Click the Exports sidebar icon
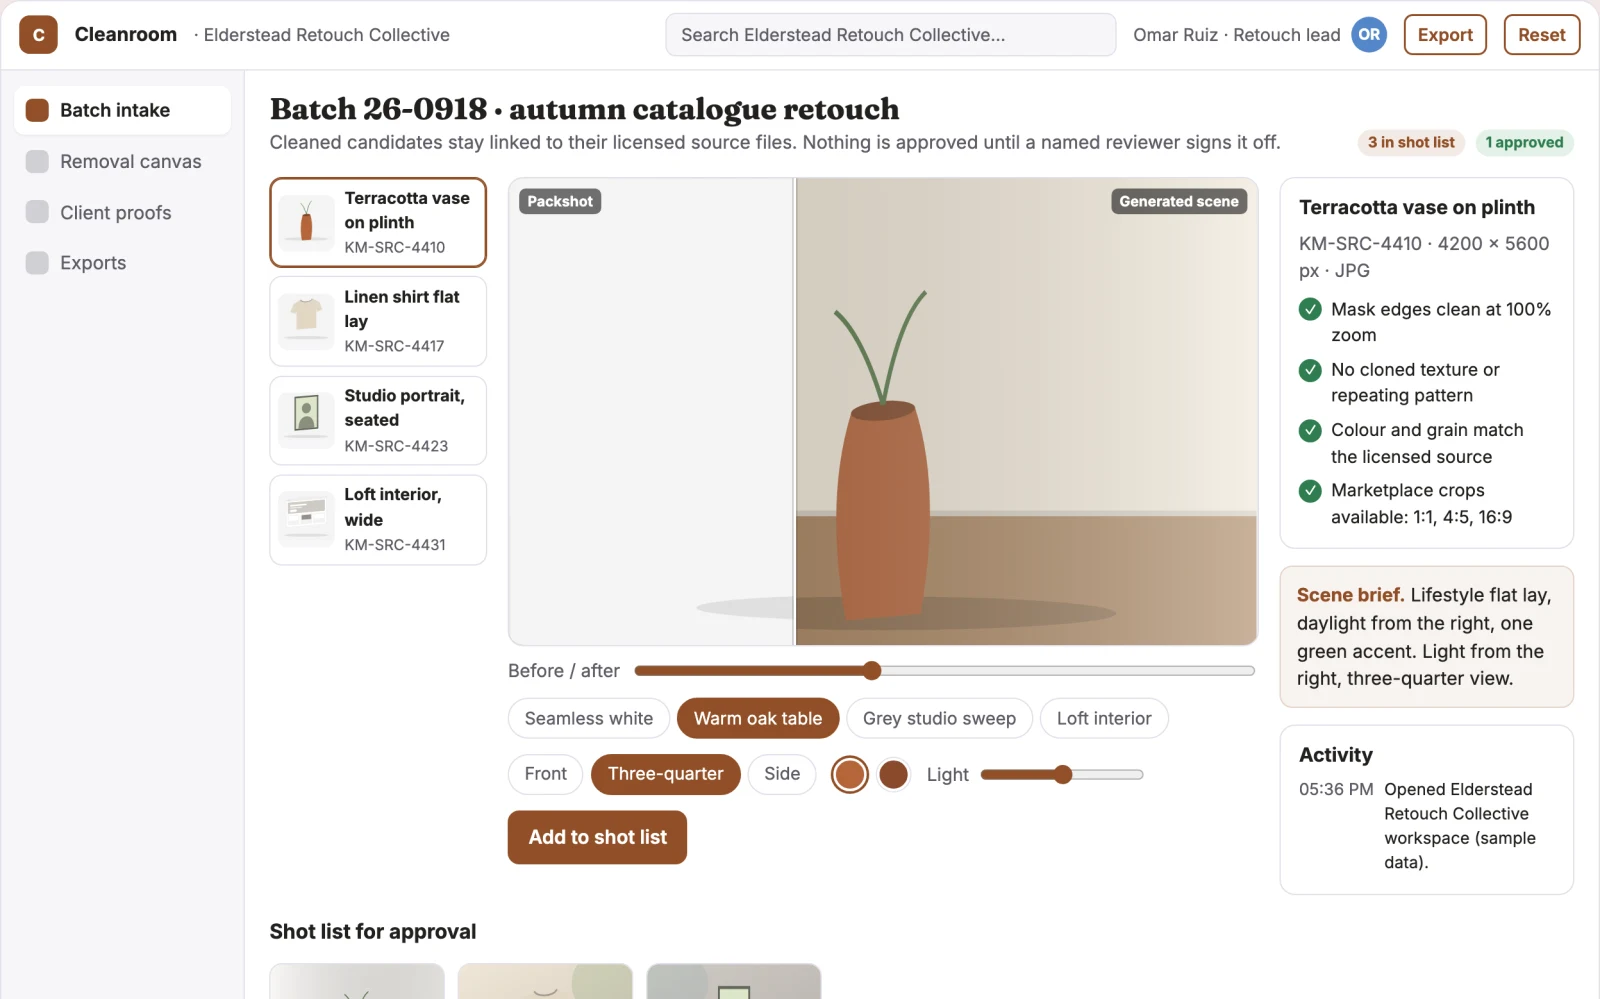Viewport: 1600px width, 999px height. [37, 263]
